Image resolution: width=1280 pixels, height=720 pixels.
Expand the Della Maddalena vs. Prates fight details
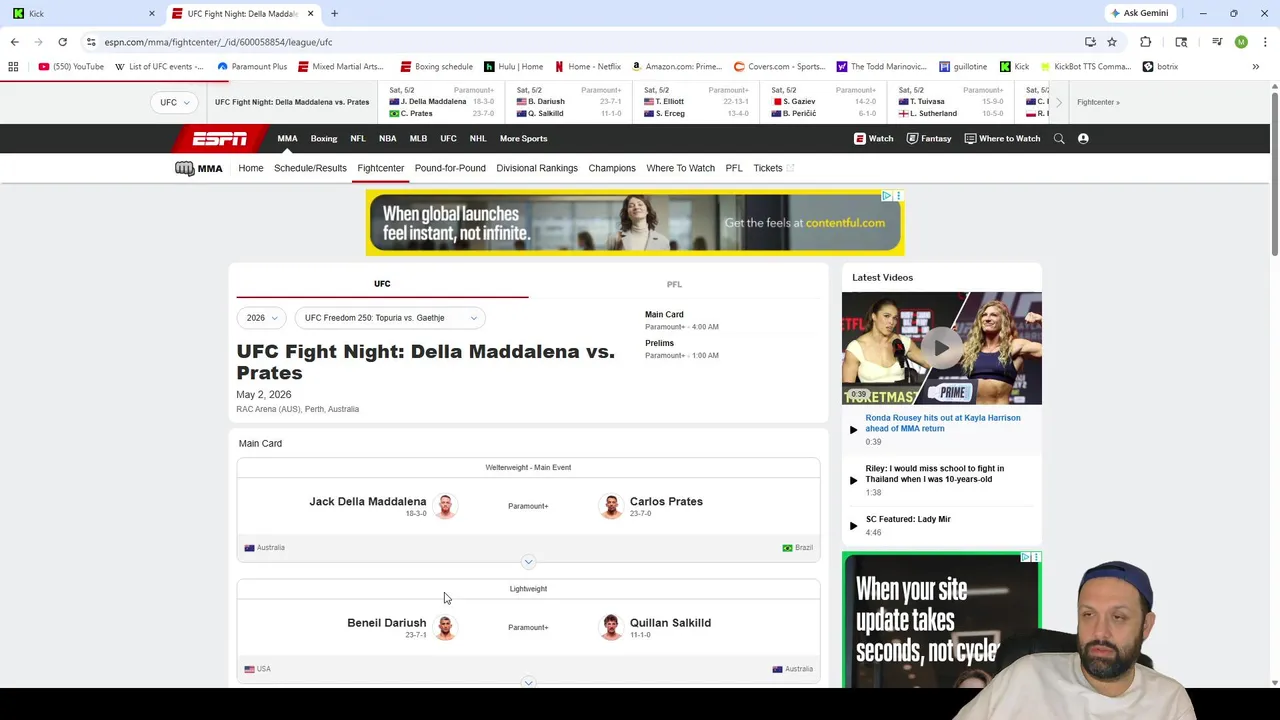(528, 562)
